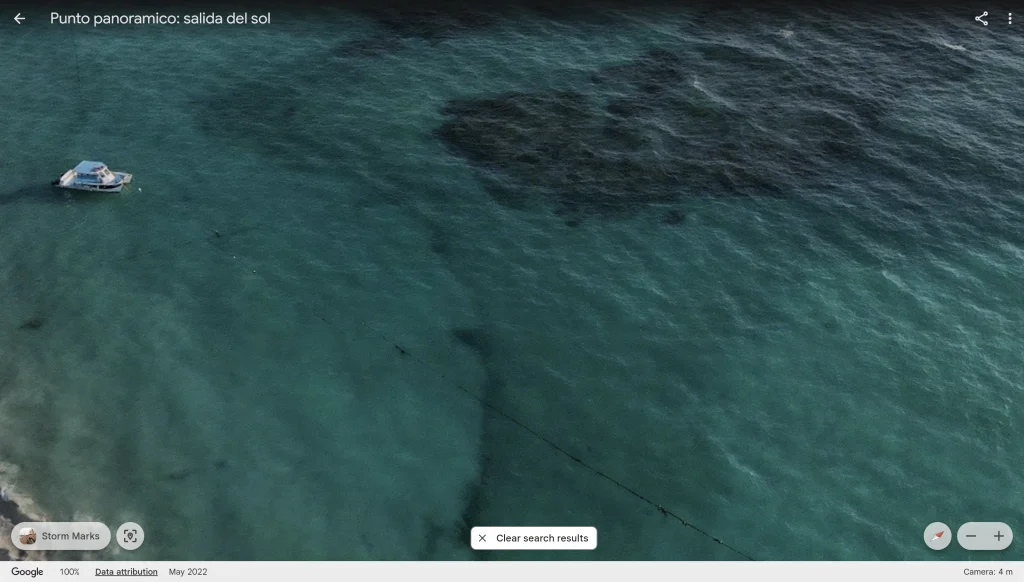Open the three-dot more options menu
1024x582 pixels.
click(1010, 19)
